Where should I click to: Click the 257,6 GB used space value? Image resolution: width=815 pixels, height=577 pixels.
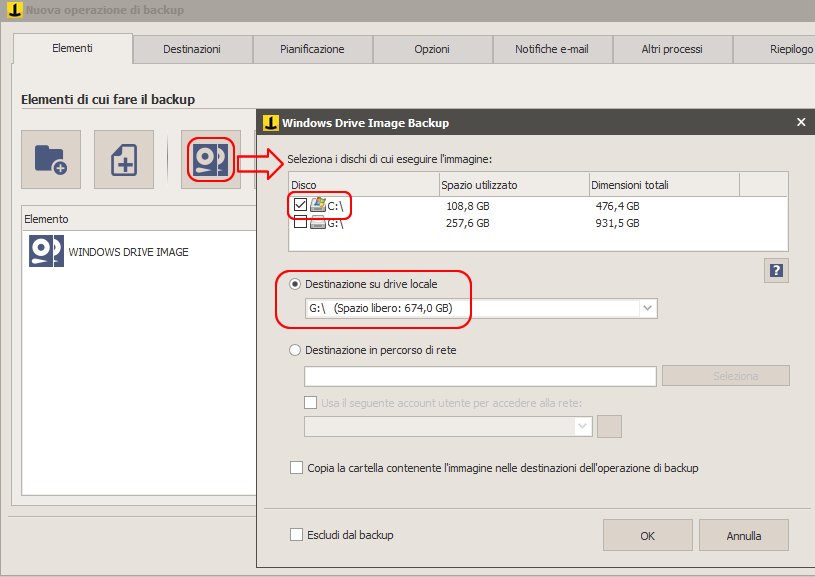coord(468,224)
